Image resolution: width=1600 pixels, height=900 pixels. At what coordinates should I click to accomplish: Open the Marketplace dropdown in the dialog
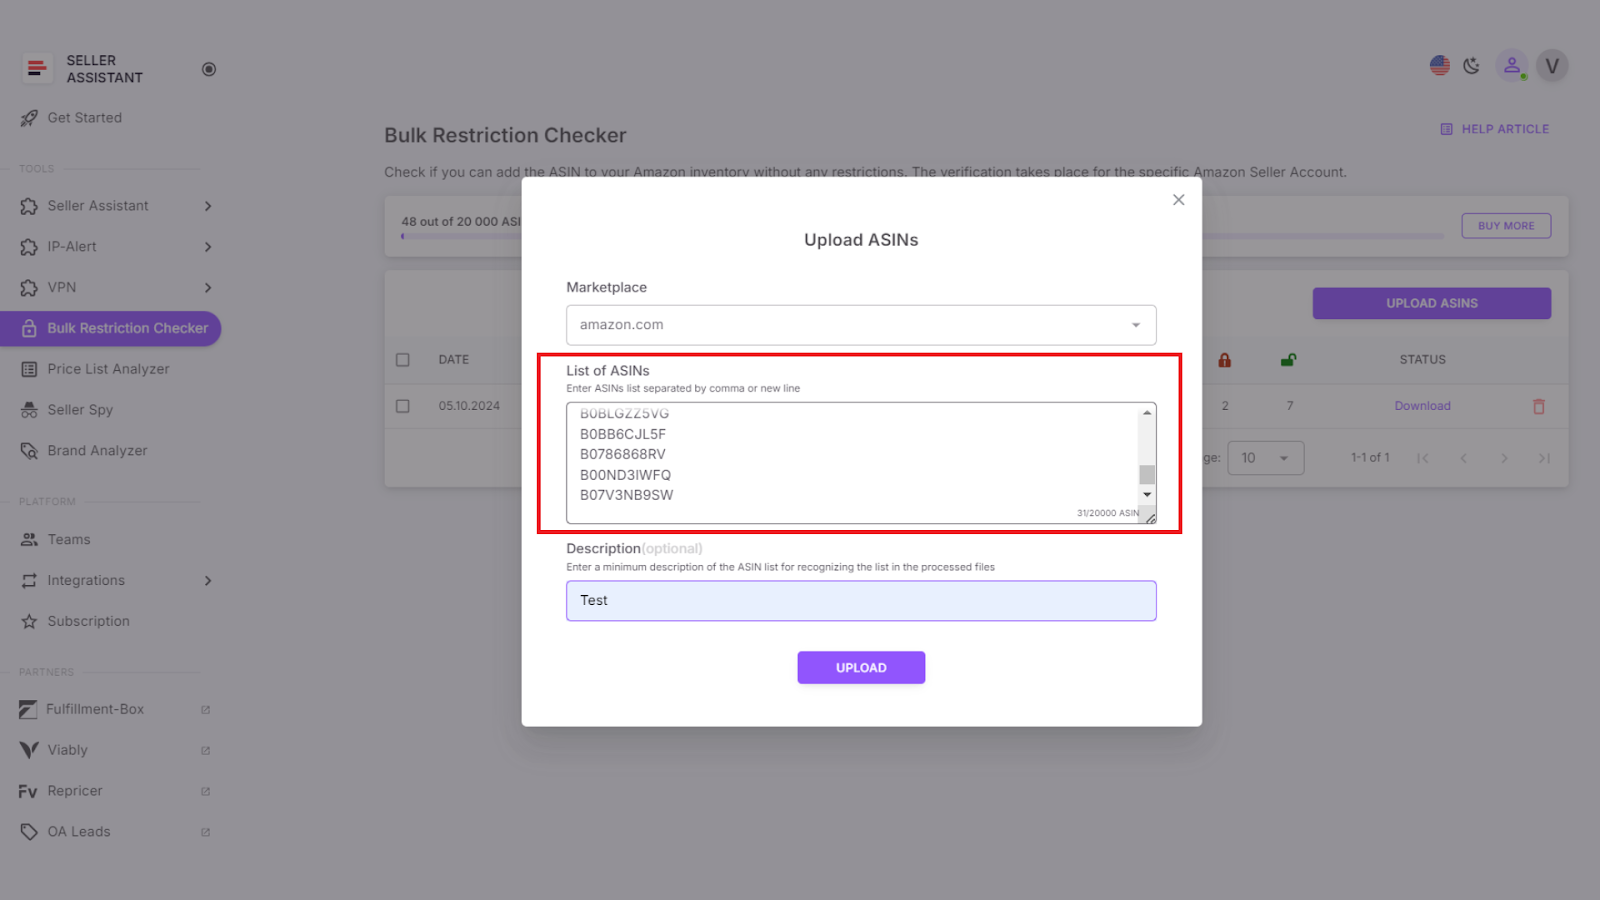[x=860, y=325]
